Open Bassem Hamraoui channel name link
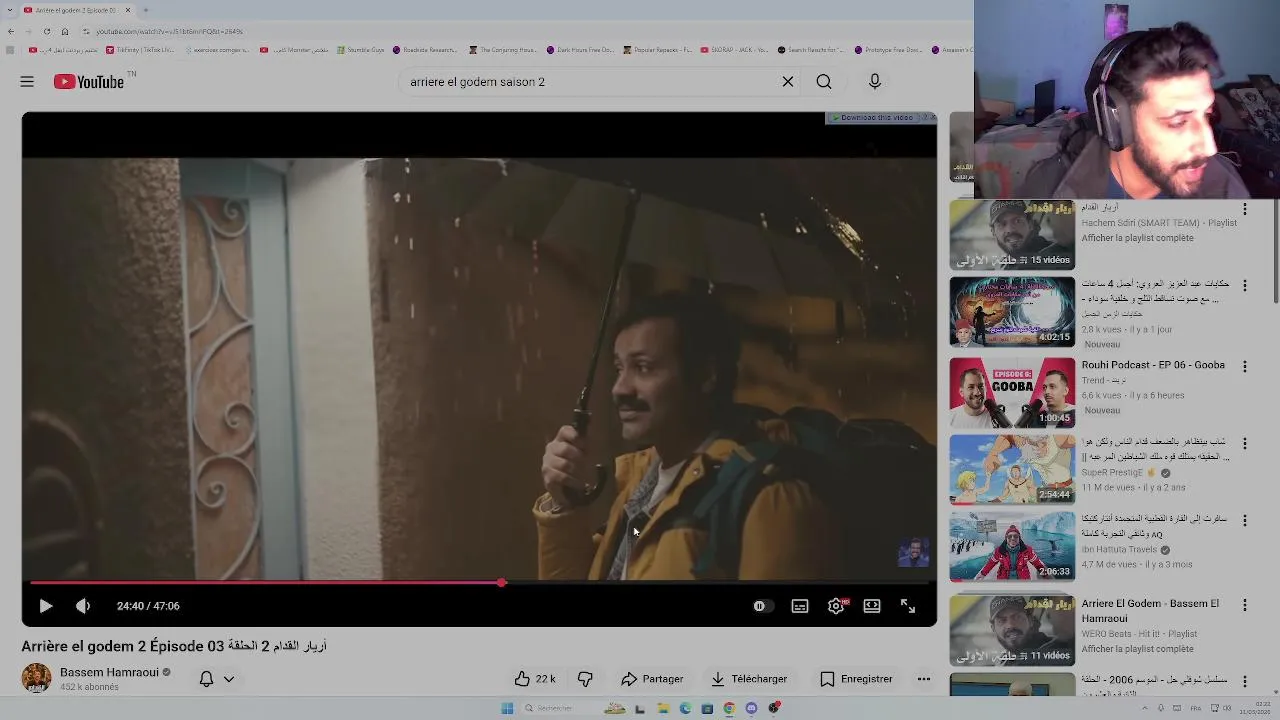 (x=109, y=672)
